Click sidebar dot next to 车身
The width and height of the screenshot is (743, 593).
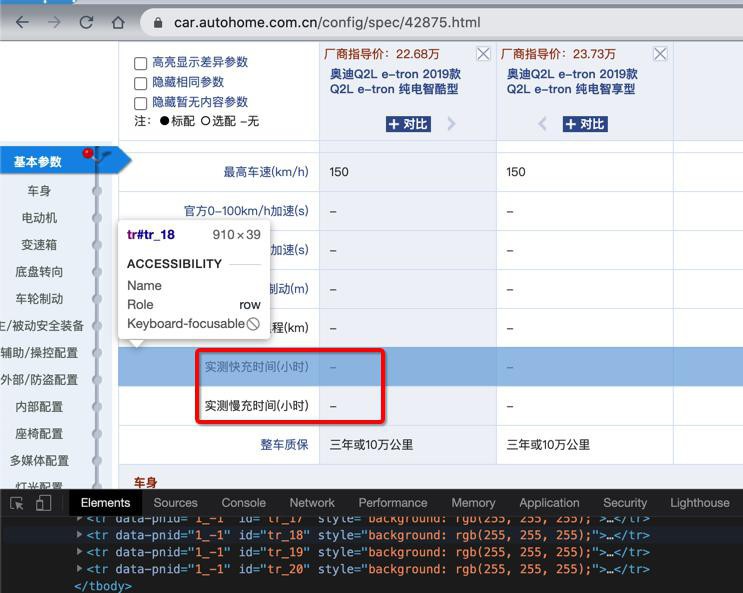(97, 191)
